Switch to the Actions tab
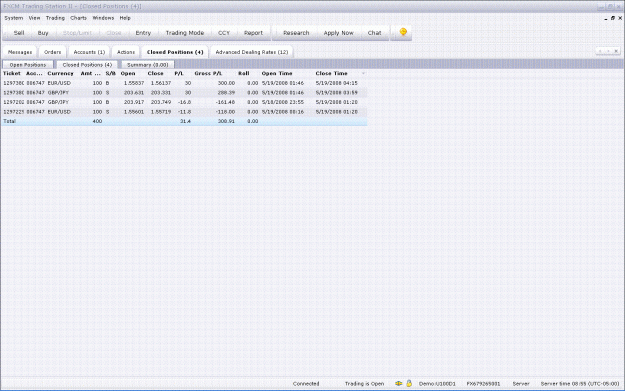The width and height of the screenshot is (625, 391). (126, 52)
